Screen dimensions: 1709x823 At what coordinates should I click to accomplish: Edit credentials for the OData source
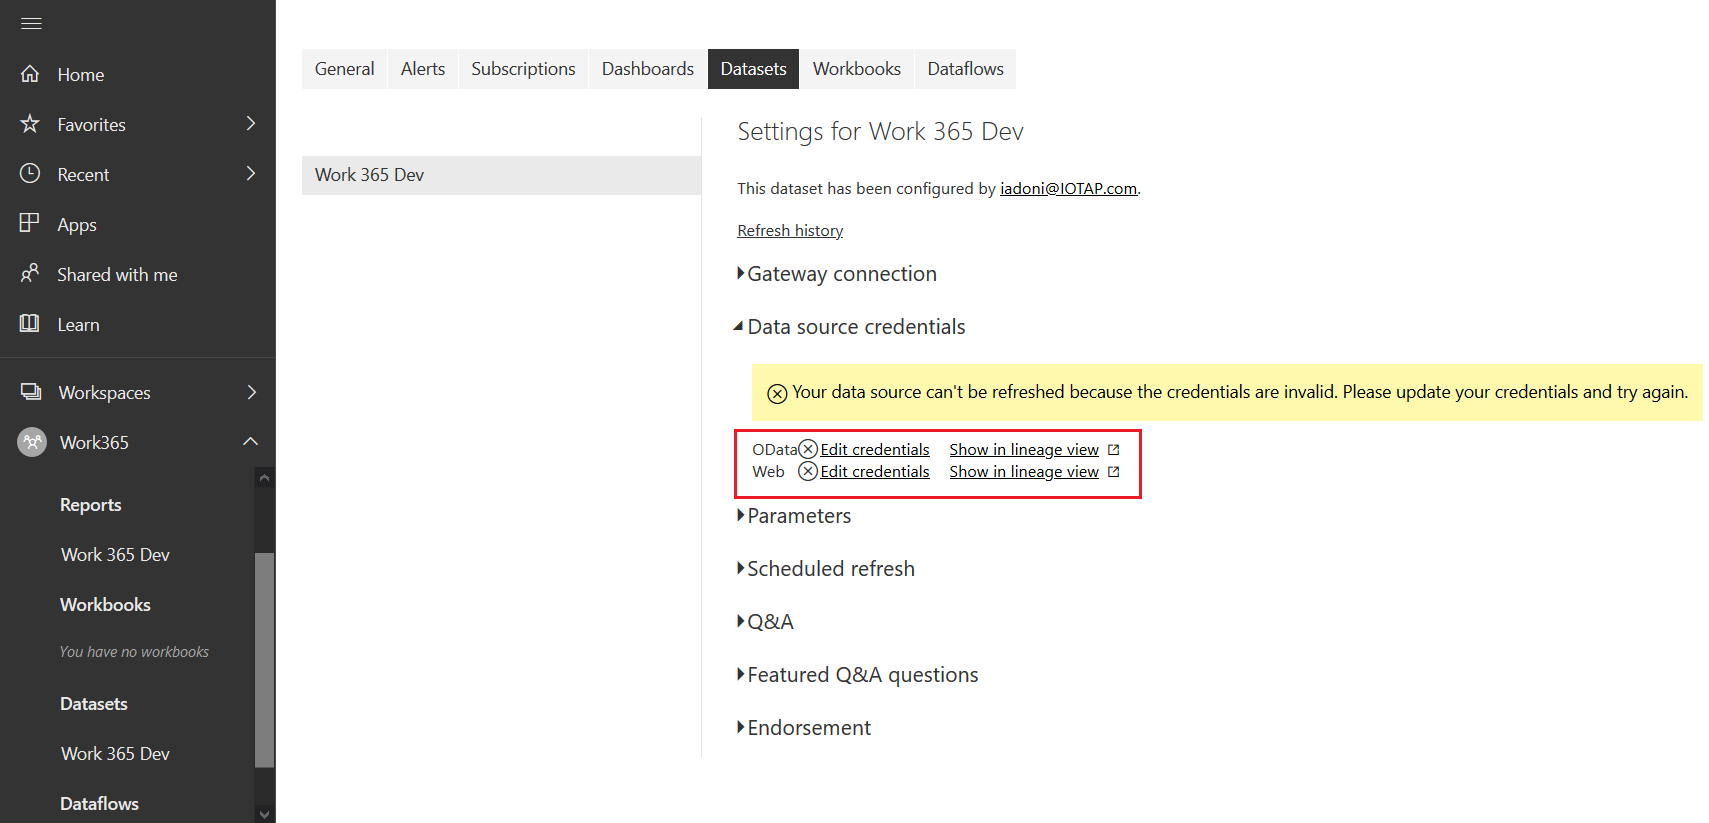coord(875,450)
